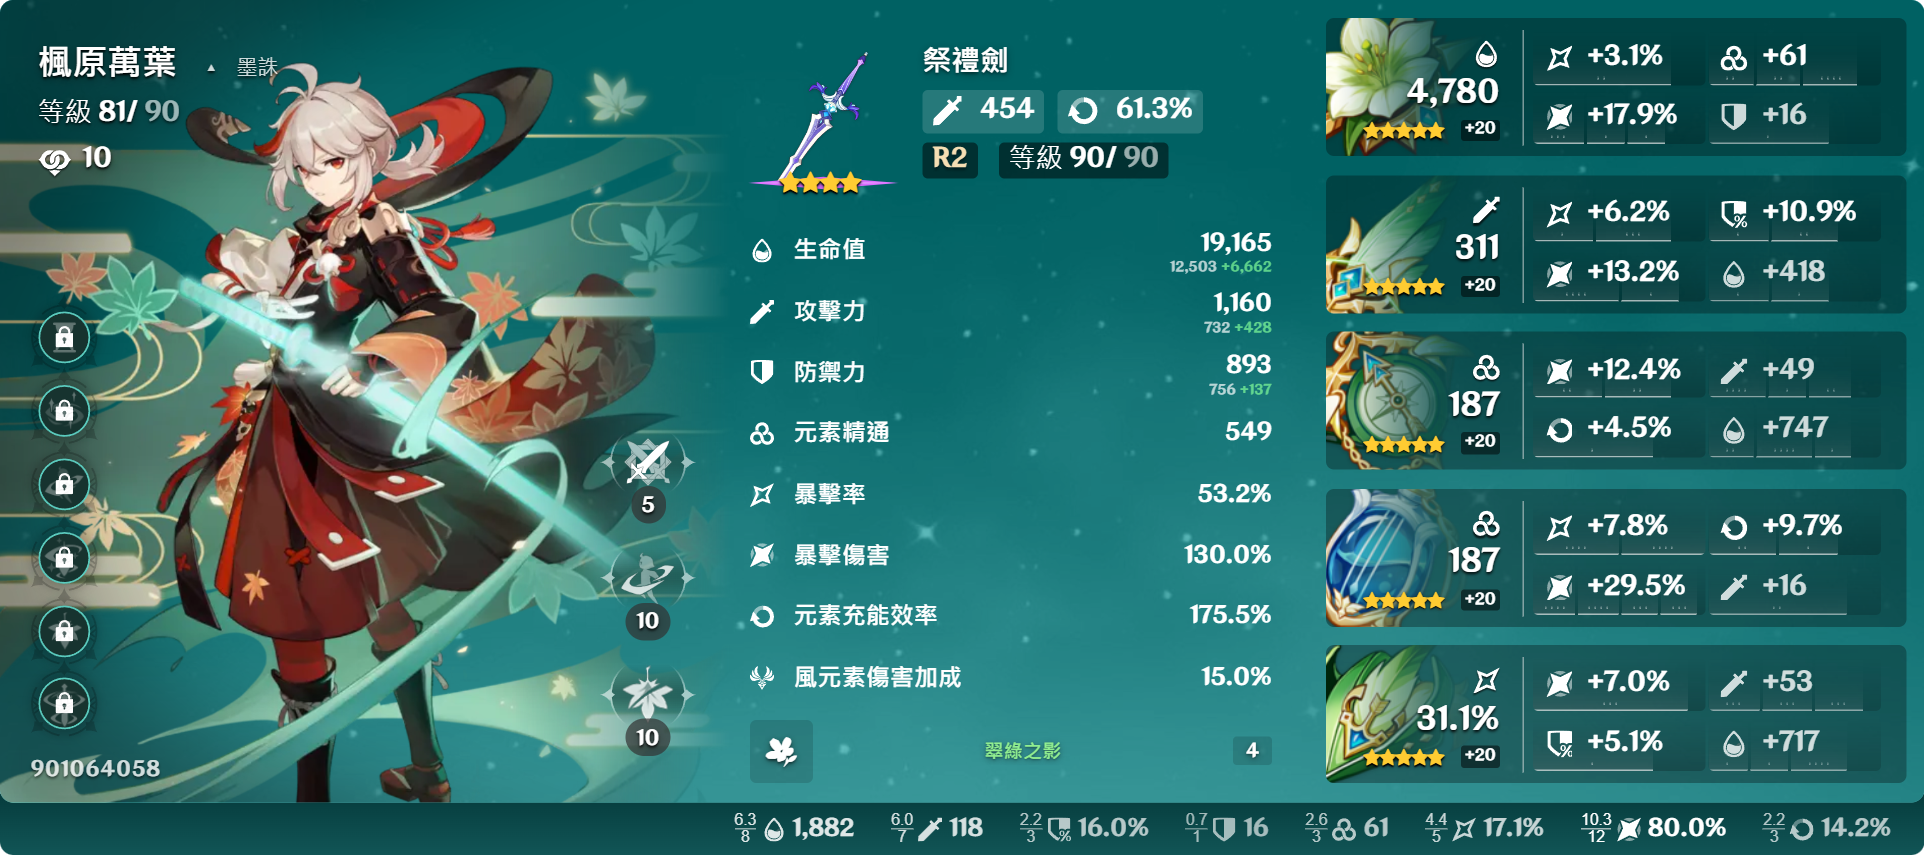Click the crit damage 80.0% summary
Viewport: 1924px width, 855px height.
click(1654, 828)
